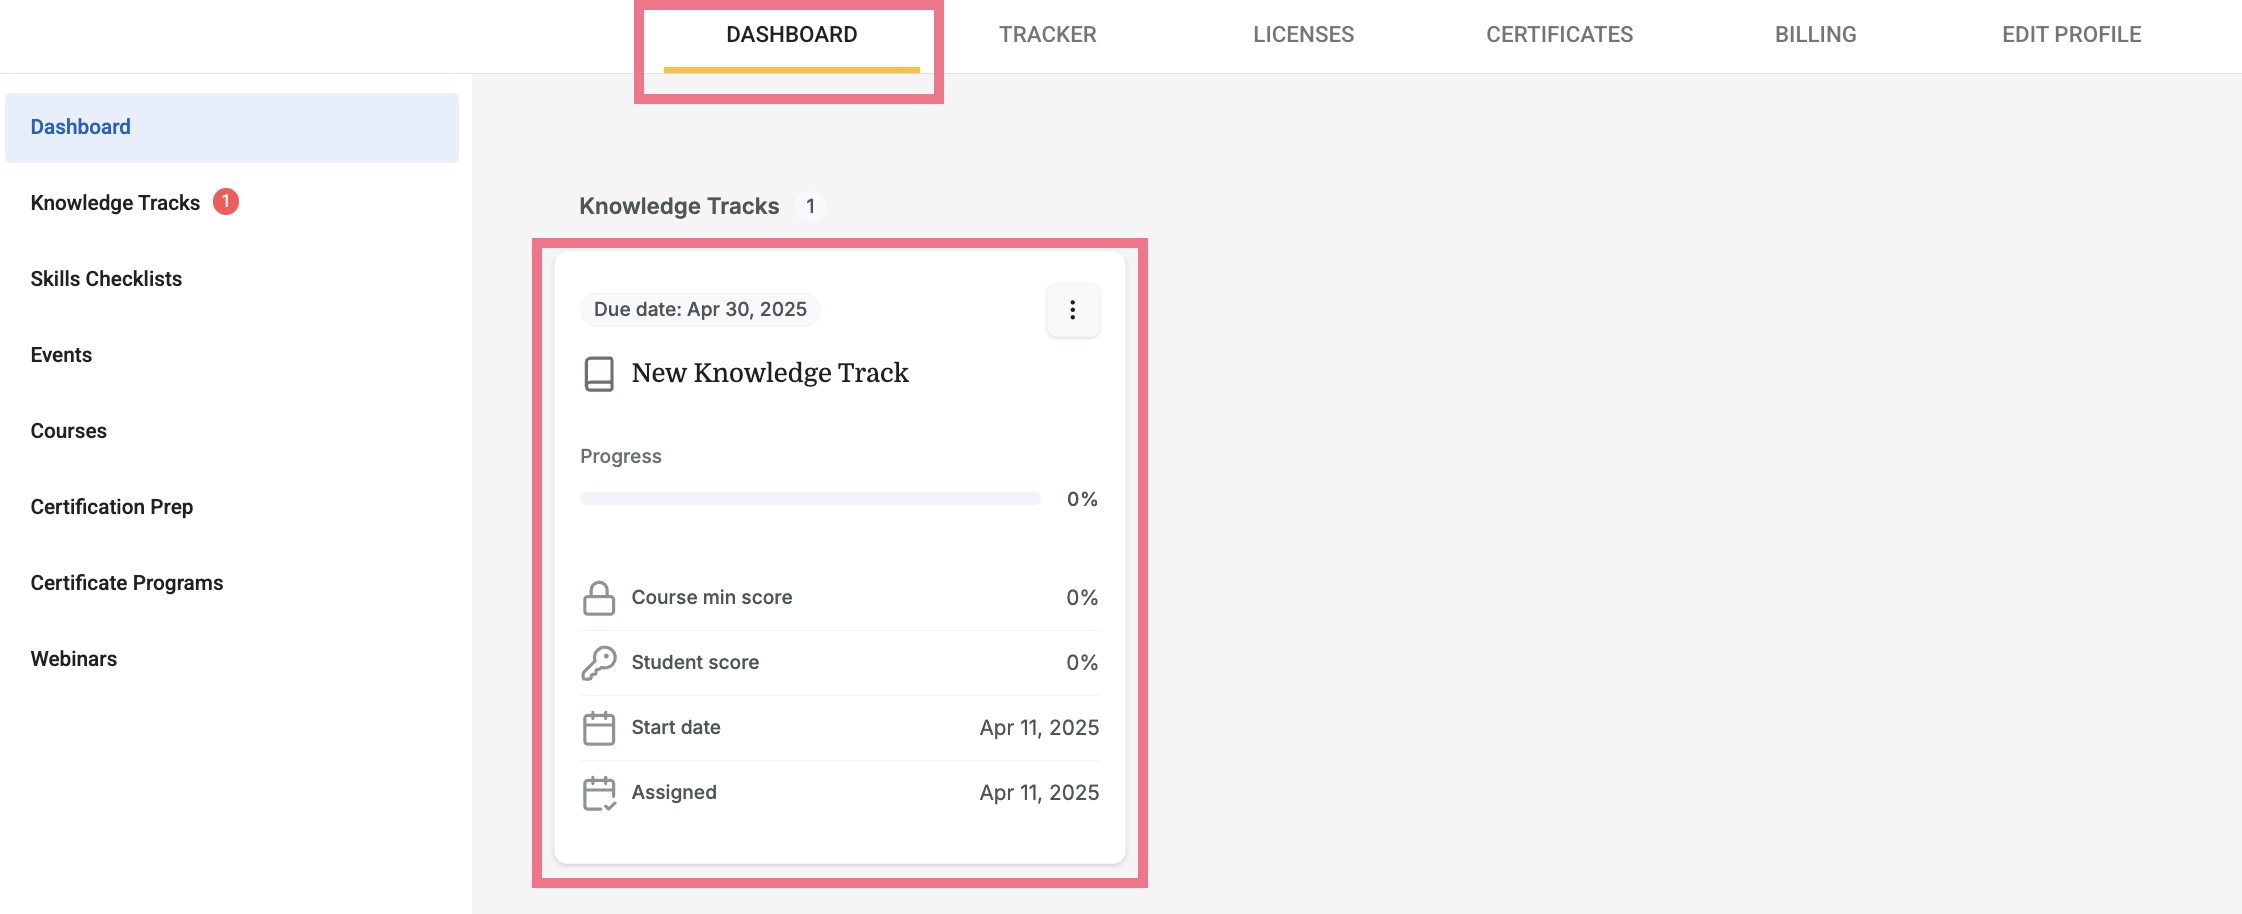Click the lock icon for Course min score

(x=599, y=598)
